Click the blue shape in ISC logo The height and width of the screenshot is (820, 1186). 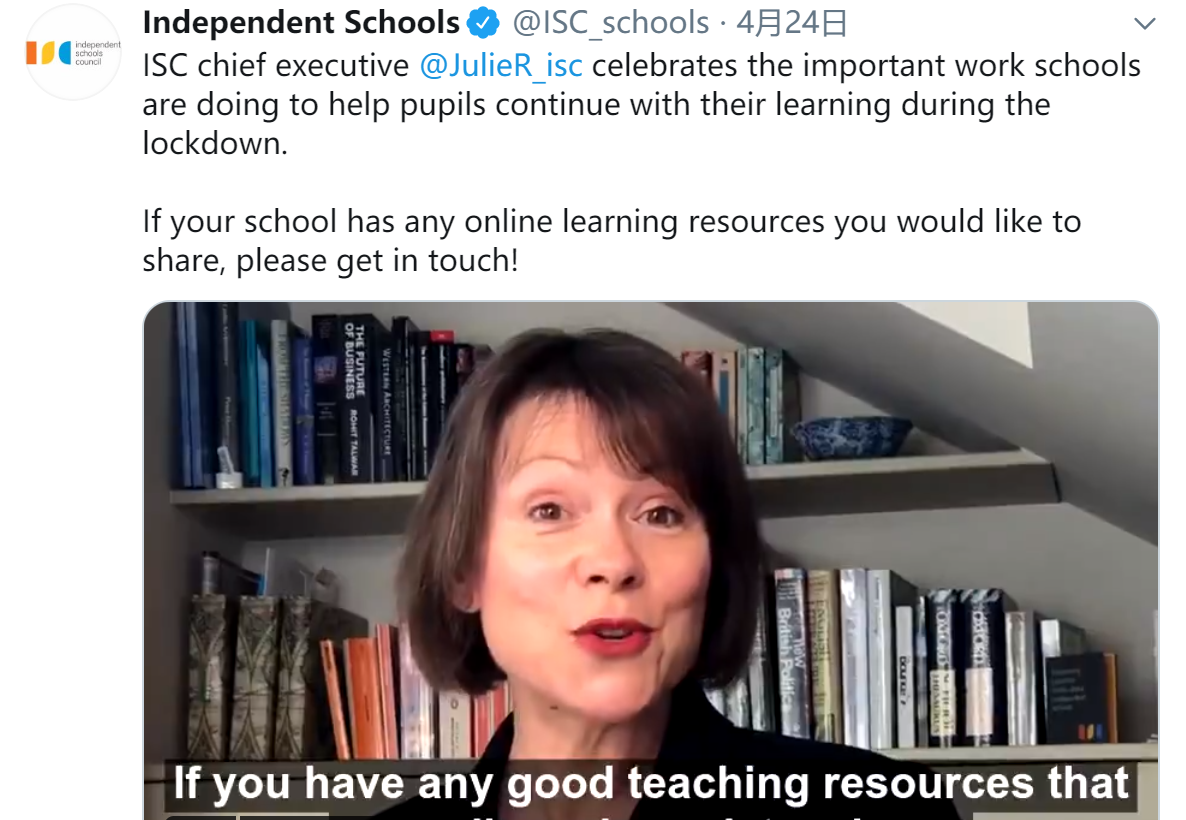pos(65,53)
